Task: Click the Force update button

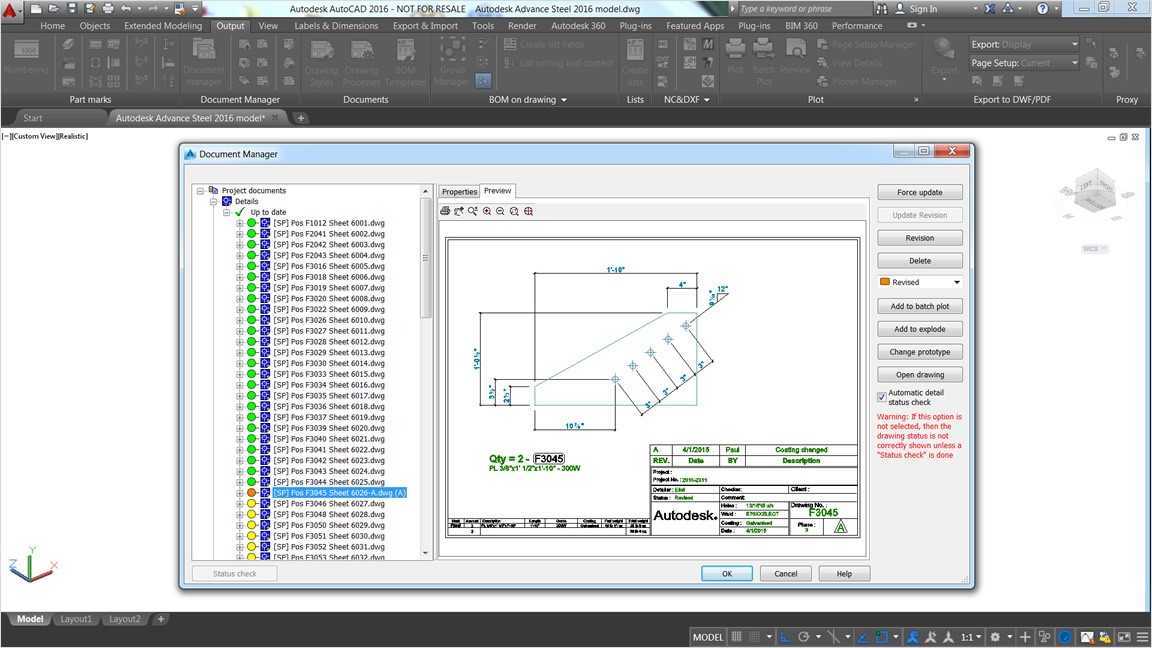Action: tap(920, 192)
